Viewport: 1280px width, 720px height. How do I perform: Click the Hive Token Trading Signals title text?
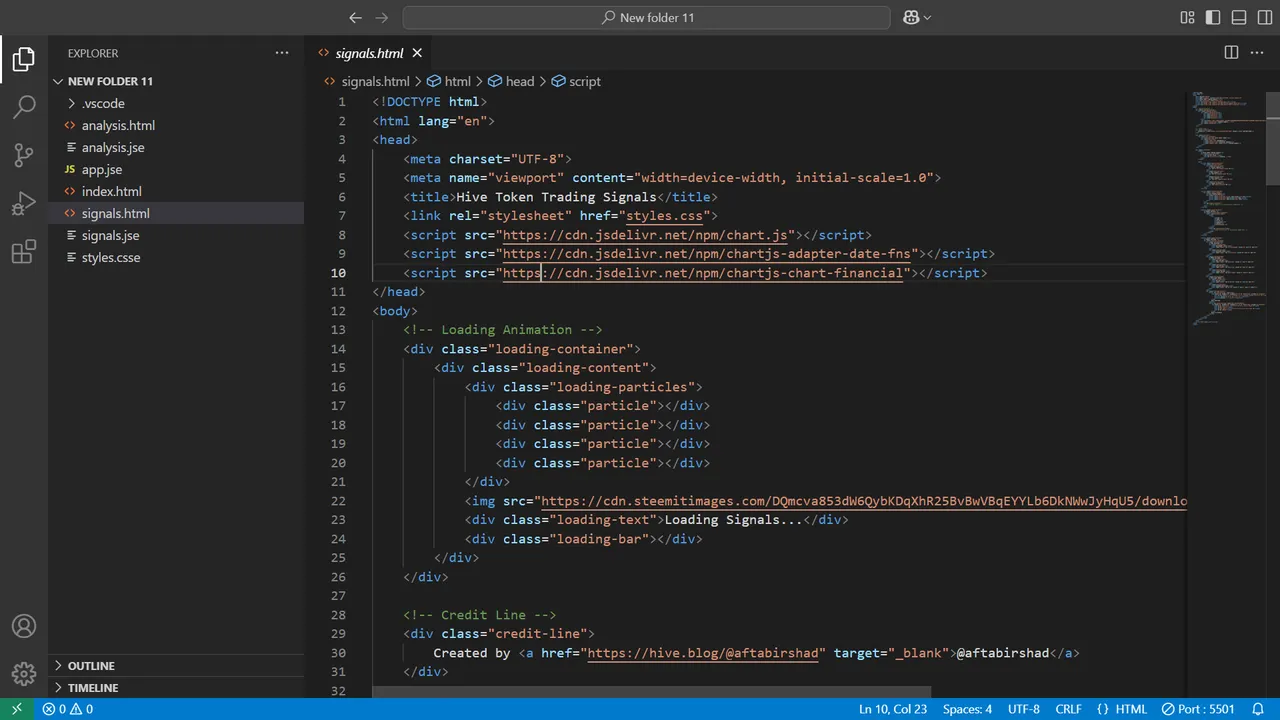pyautogui.click(x=556, y=197)
